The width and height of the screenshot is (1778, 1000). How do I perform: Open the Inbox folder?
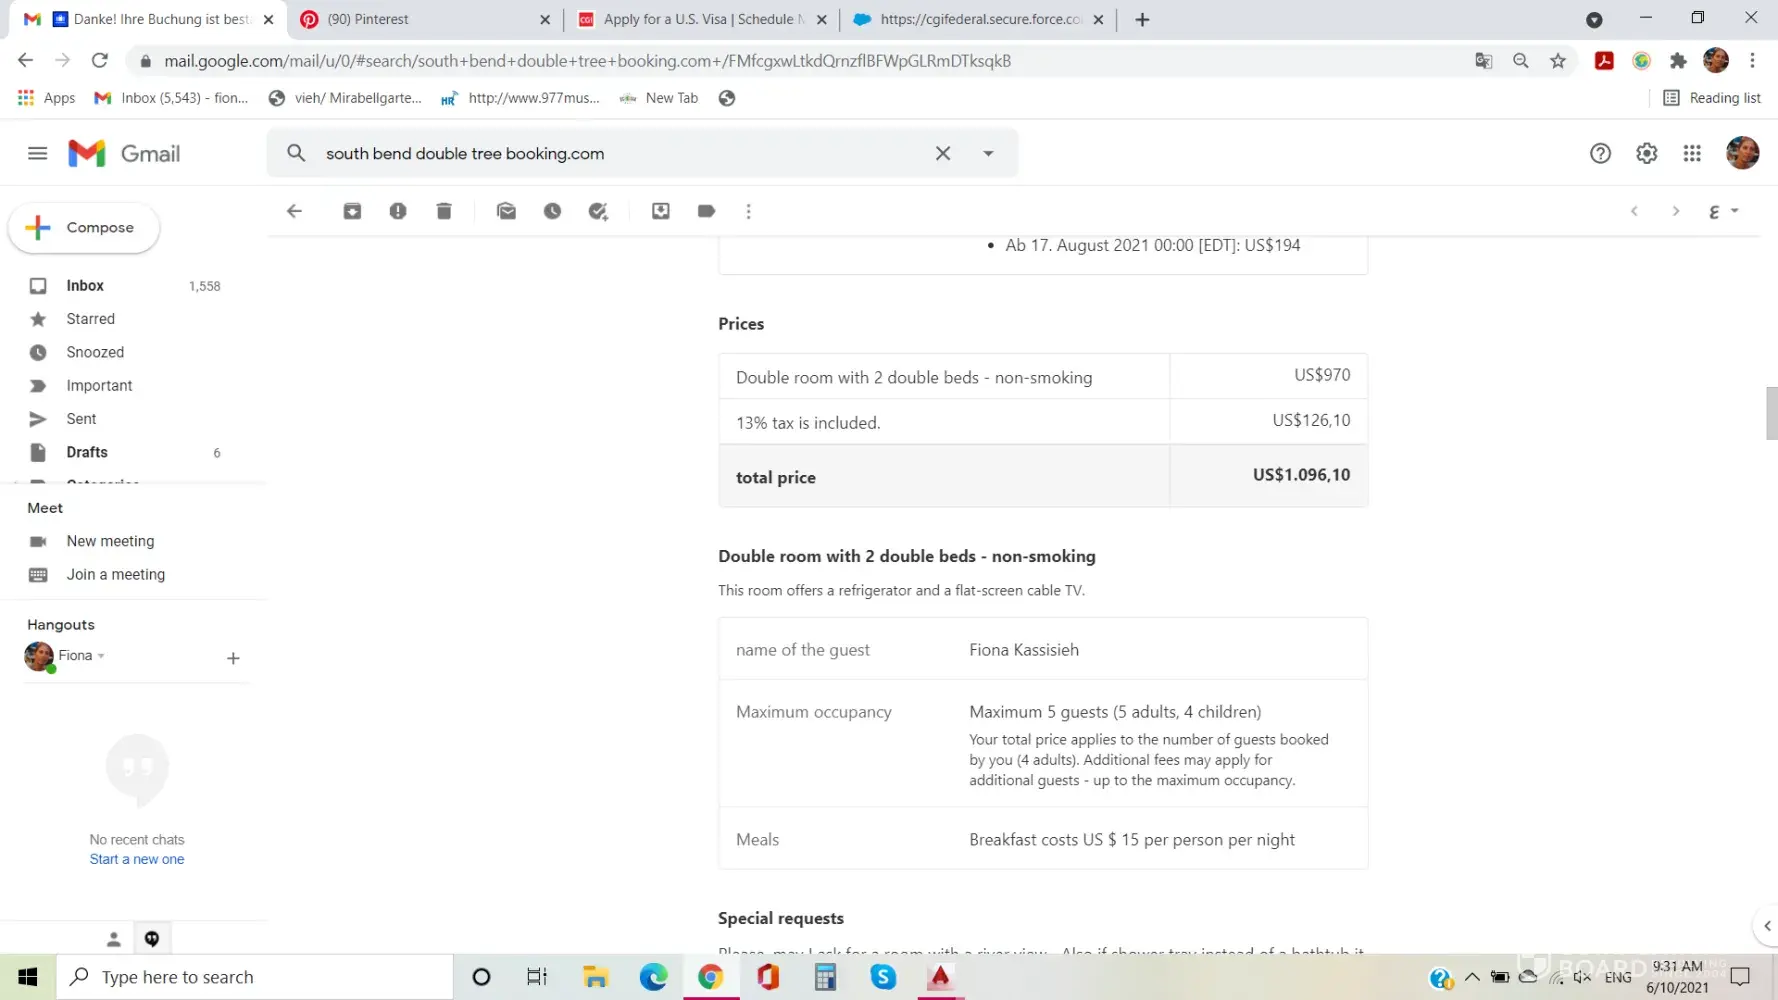[x=85, y=286]
